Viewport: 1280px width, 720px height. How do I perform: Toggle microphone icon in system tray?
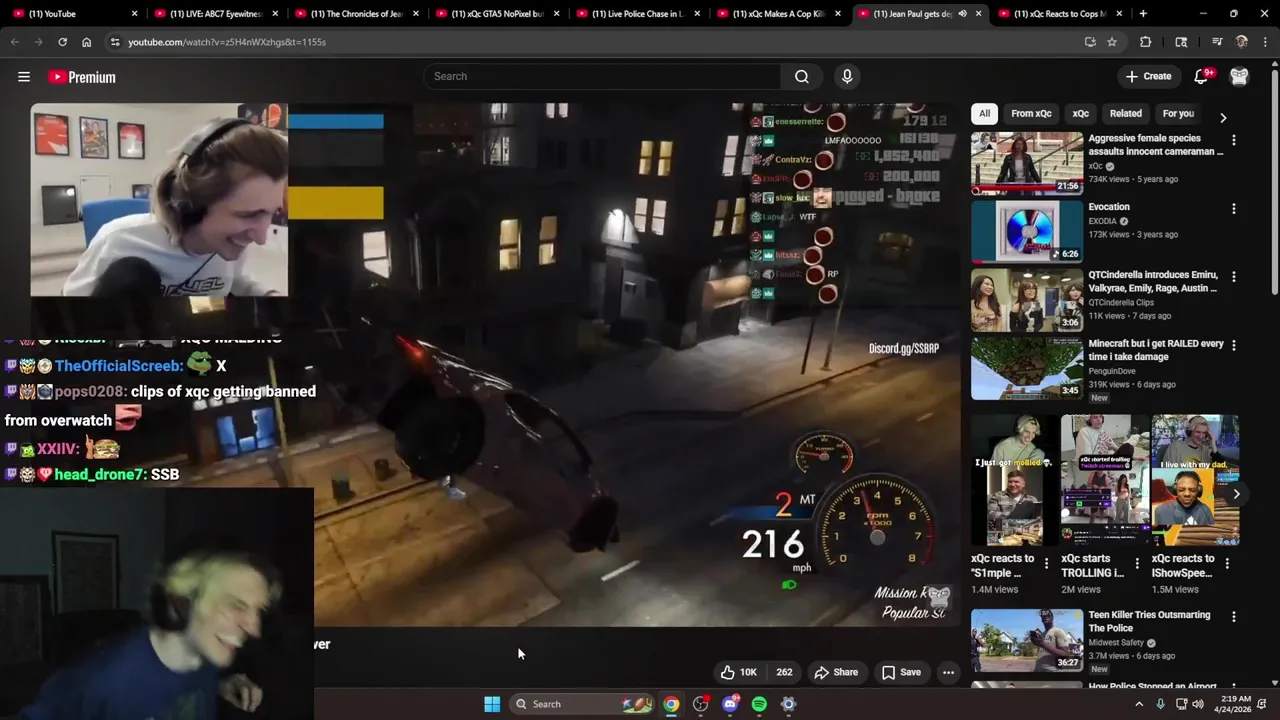point(1160,704)
